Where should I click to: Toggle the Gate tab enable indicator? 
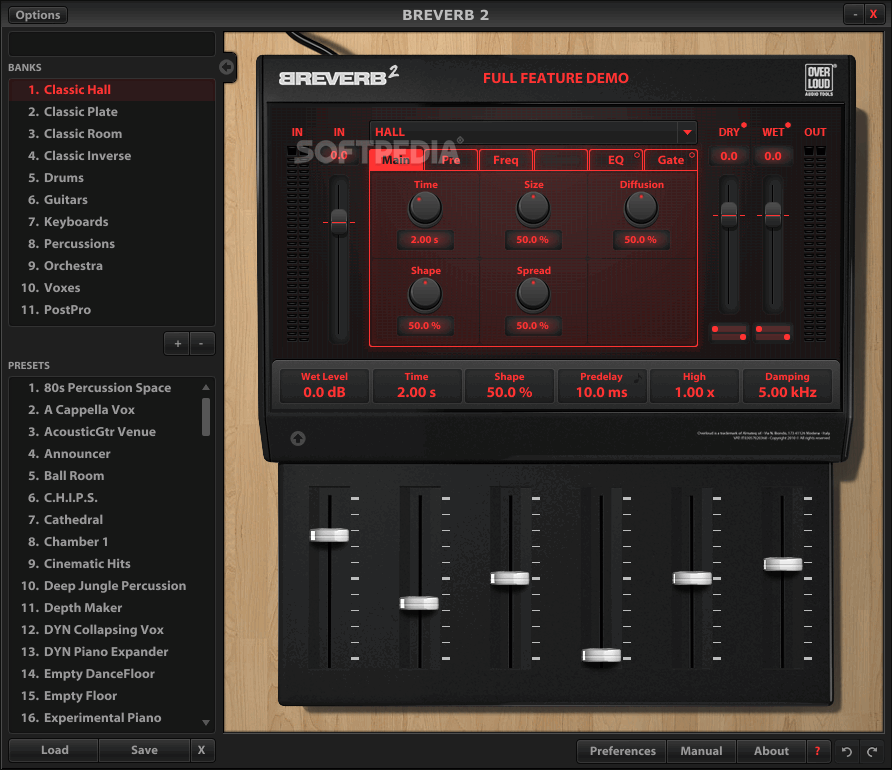[692, 155]
